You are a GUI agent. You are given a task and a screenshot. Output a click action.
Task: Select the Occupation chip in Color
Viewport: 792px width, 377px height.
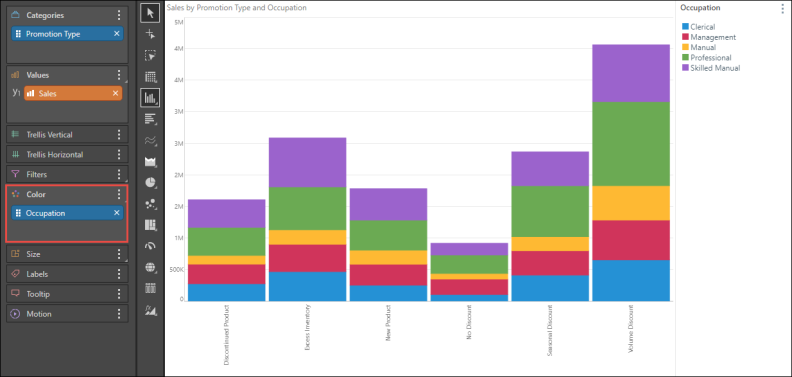click(67, 213)
